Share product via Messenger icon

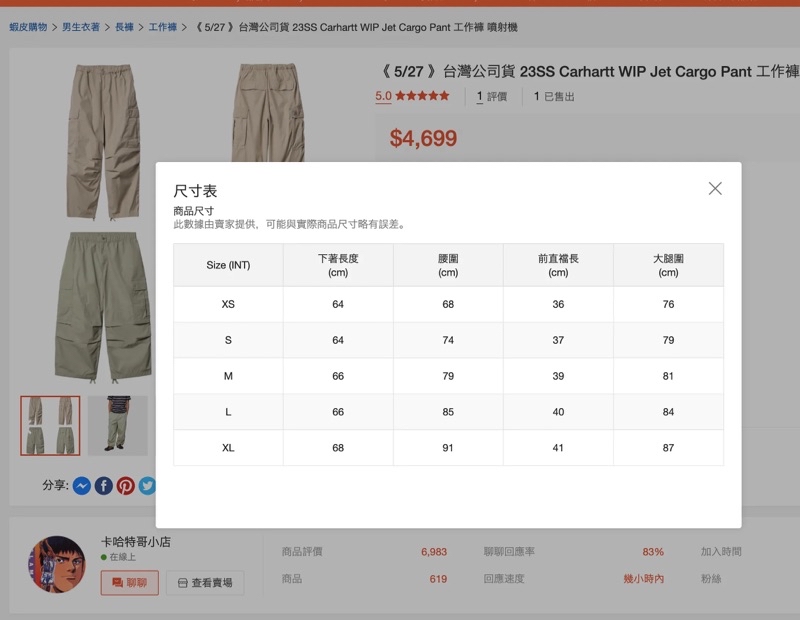tap(82, 486)
